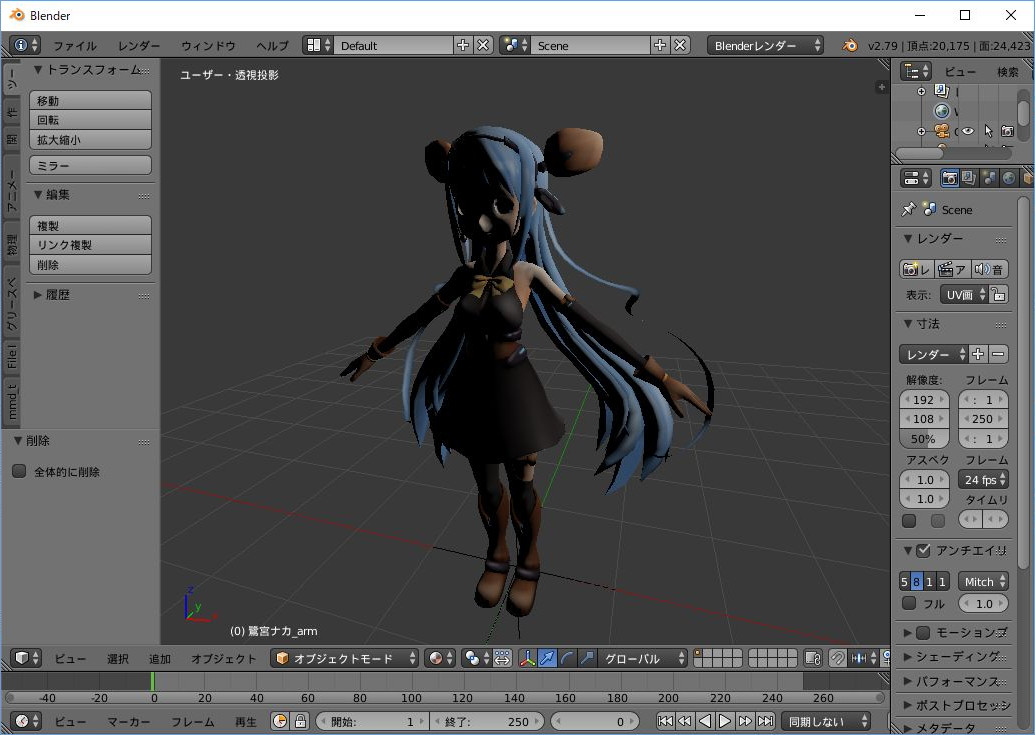Open the レンダー menu in top bar

(139, 46)
